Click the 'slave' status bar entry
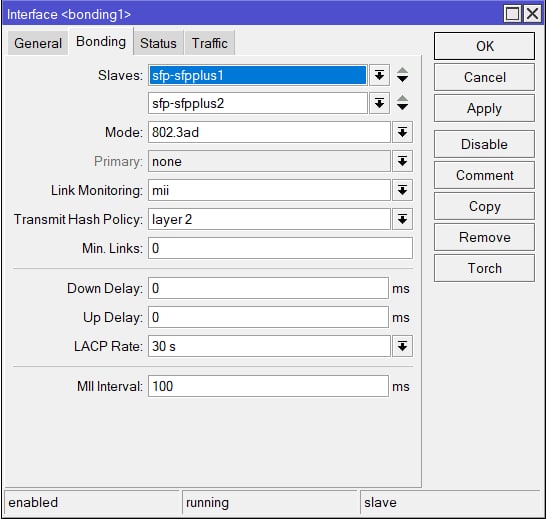The image size is (546, 521). coord(451,502)
